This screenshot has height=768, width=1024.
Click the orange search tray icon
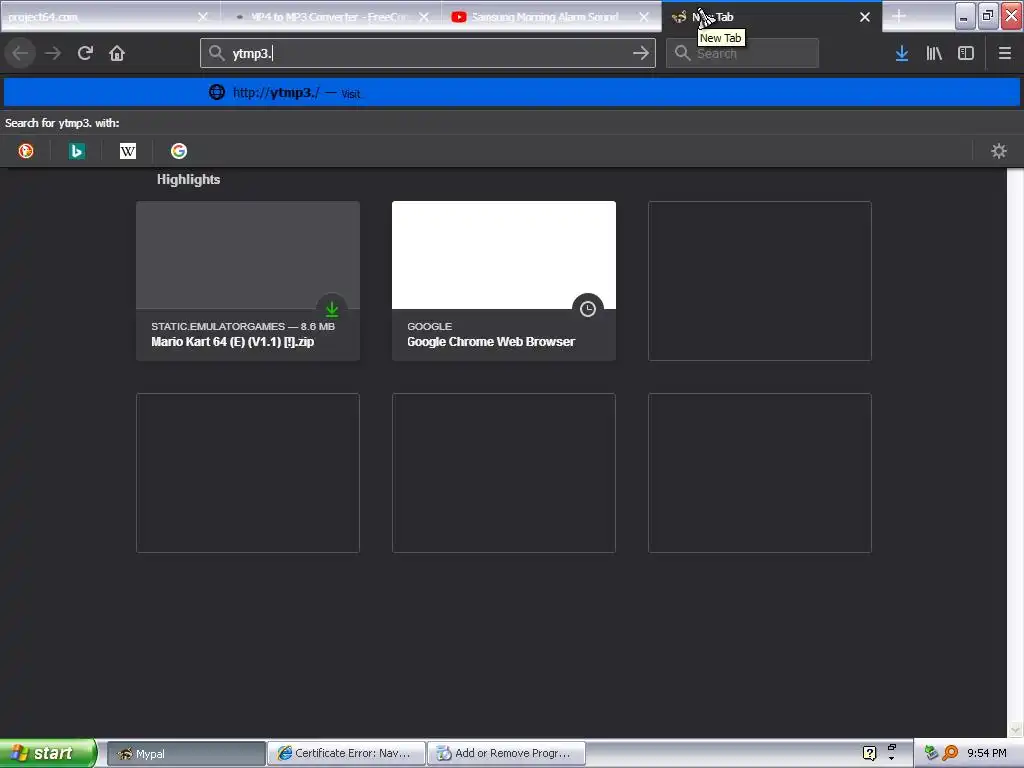point(950,753)
